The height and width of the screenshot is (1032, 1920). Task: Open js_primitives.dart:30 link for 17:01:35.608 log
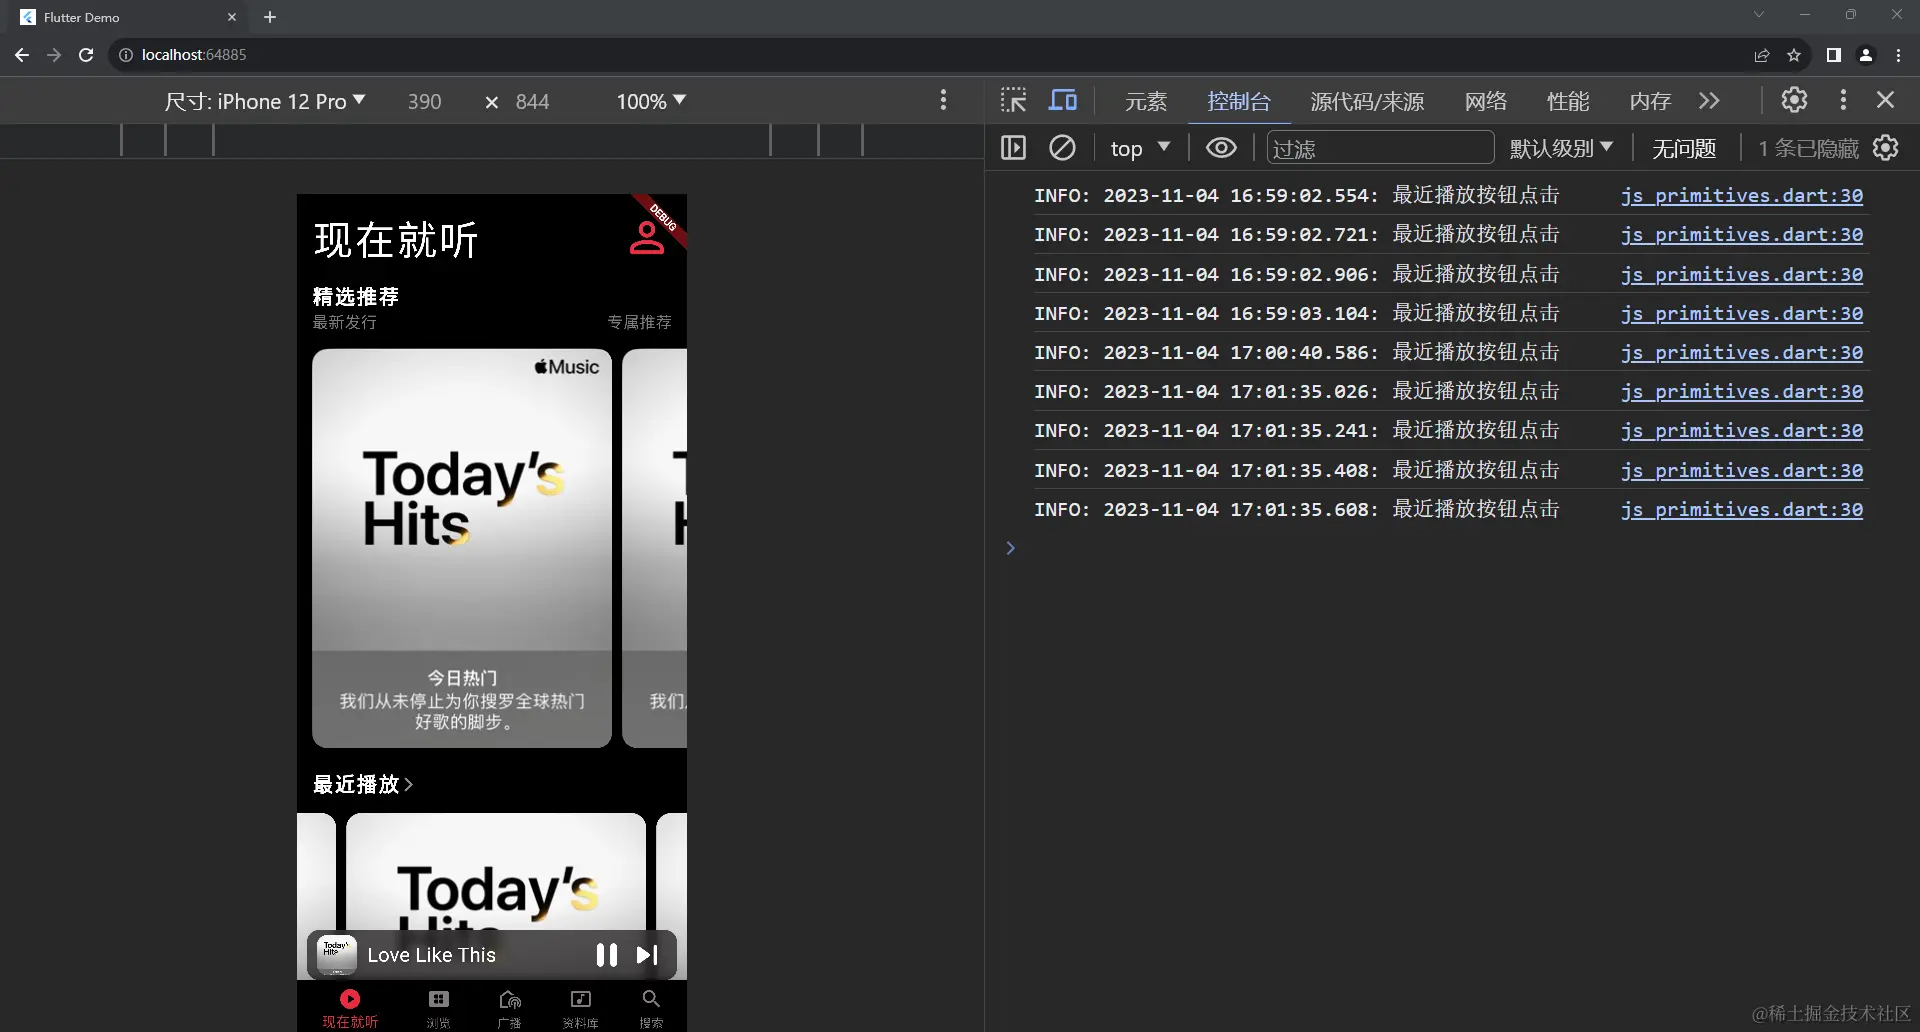pyautogui.click(x=1742, y=510)
